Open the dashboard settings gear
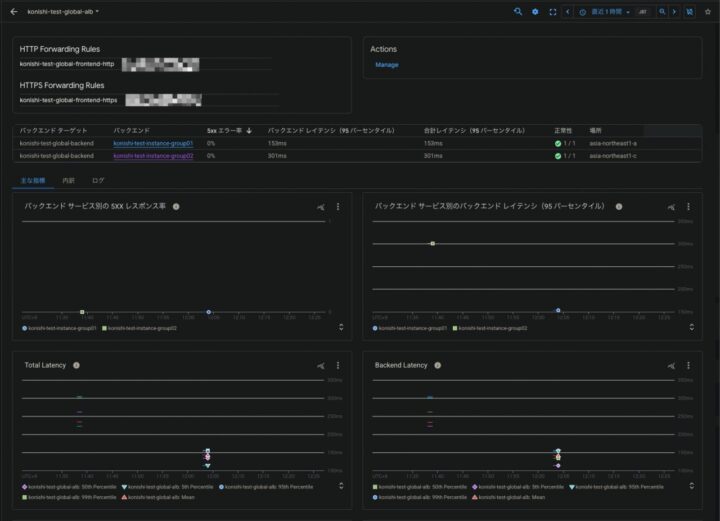Viewport: 720px width, 521px height. coord(535,11)
